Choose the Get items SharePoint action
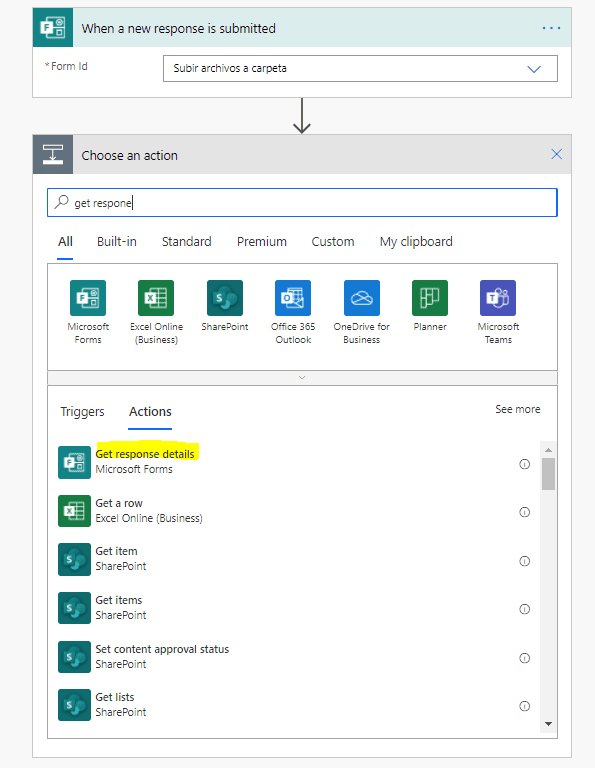The width and height of the screenshot is (595, 768). (294, 608)
